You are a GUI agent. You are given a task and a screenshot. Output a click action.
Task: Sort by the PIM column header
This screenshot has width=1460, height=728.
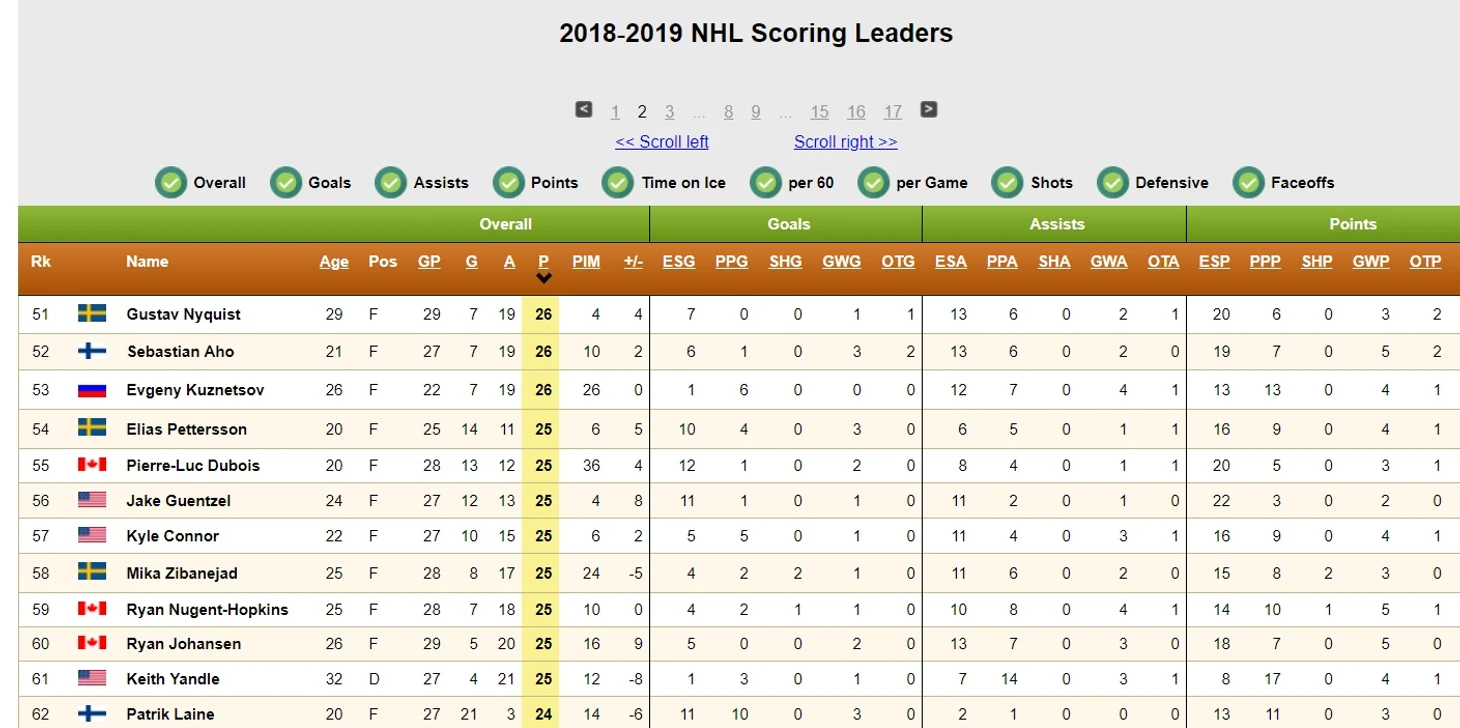[586, 262]
